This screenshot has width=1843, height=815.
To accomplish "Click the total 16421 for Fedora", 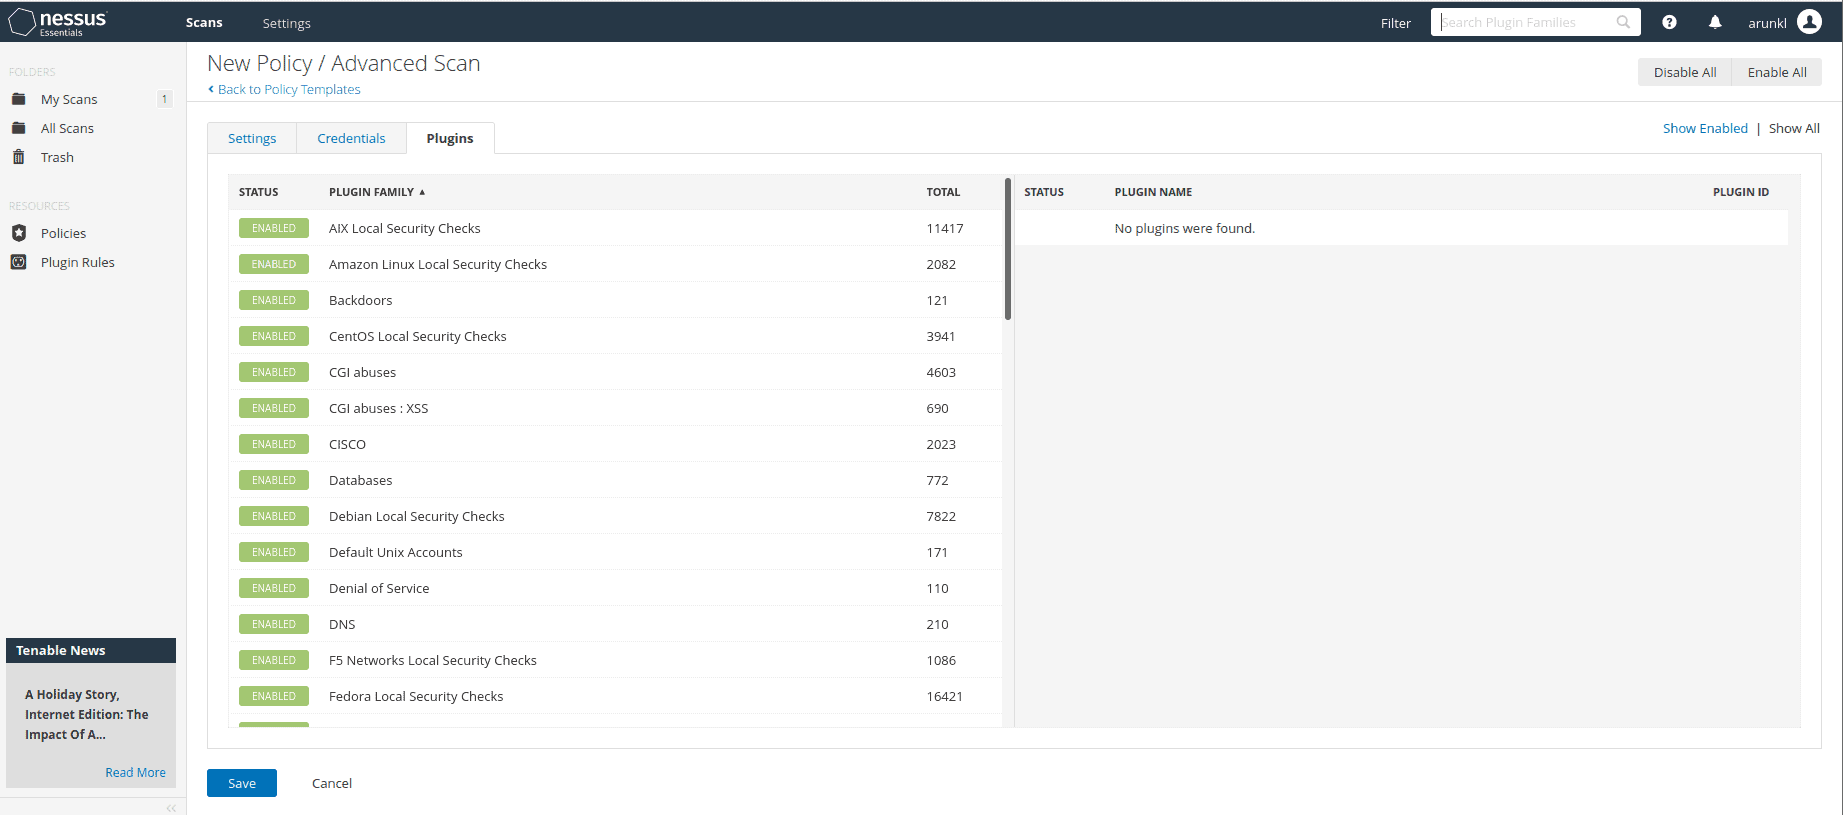I will coord(944,696).
